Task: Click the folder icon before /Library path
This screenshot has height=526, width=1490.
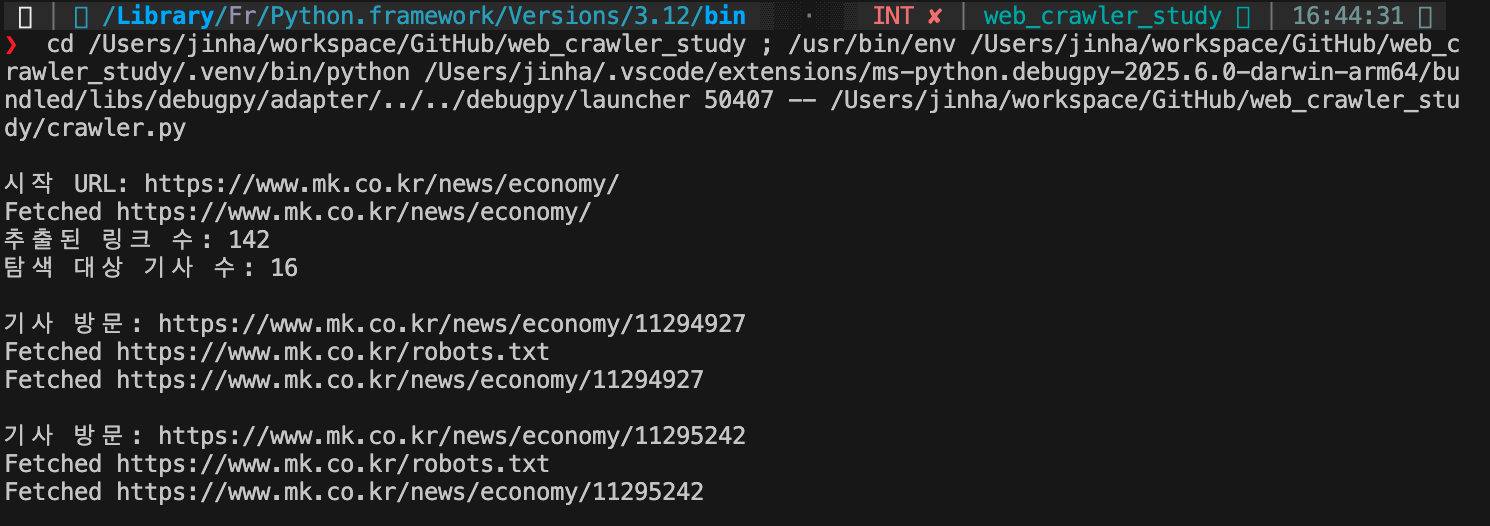Action: coord(82,16)
